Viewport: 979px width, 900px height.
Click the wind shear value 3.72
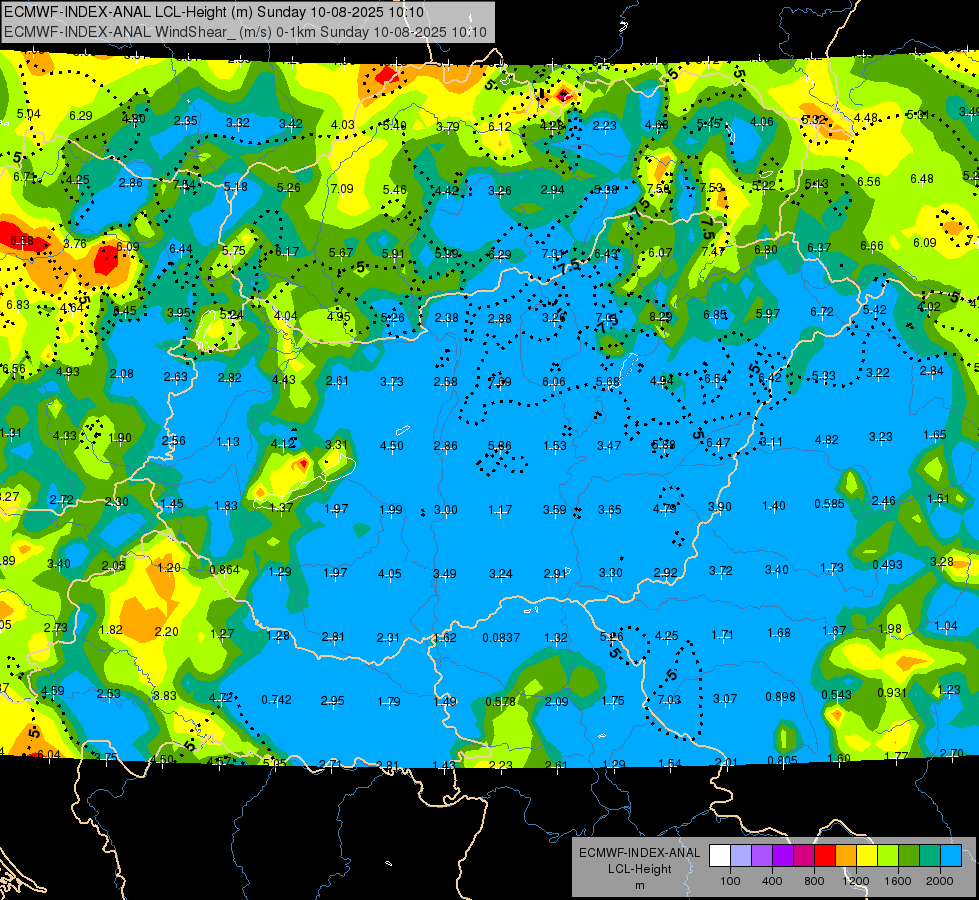pos(721,570)
